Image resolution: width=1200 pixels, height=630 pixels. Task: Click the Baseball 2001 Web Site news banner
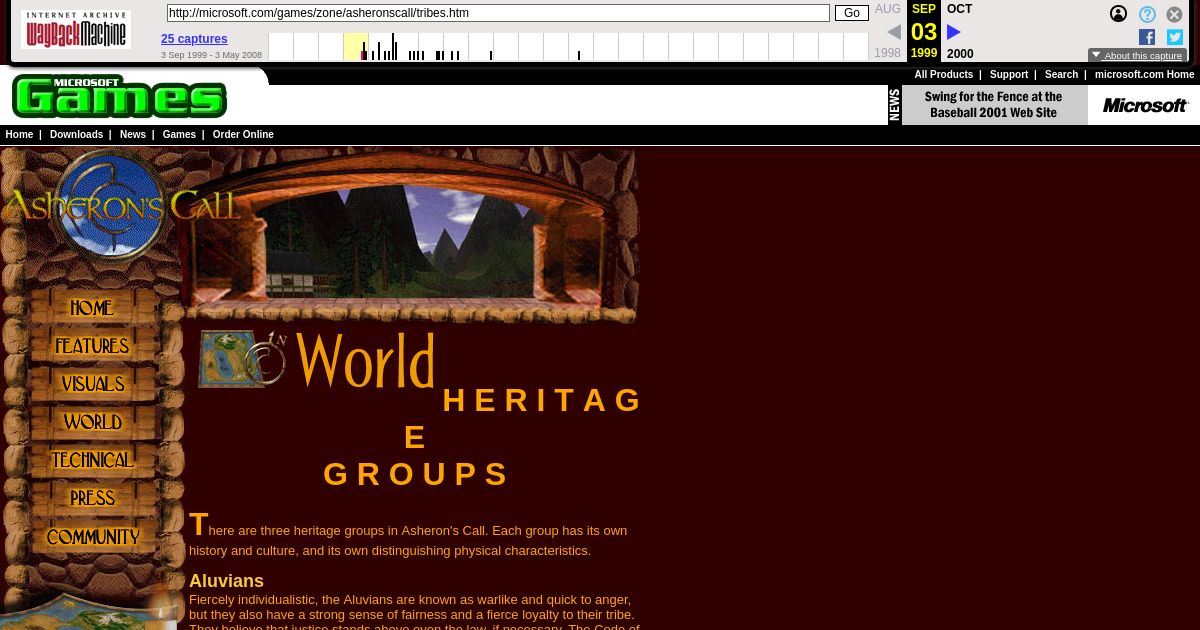[x=993, y=105]
